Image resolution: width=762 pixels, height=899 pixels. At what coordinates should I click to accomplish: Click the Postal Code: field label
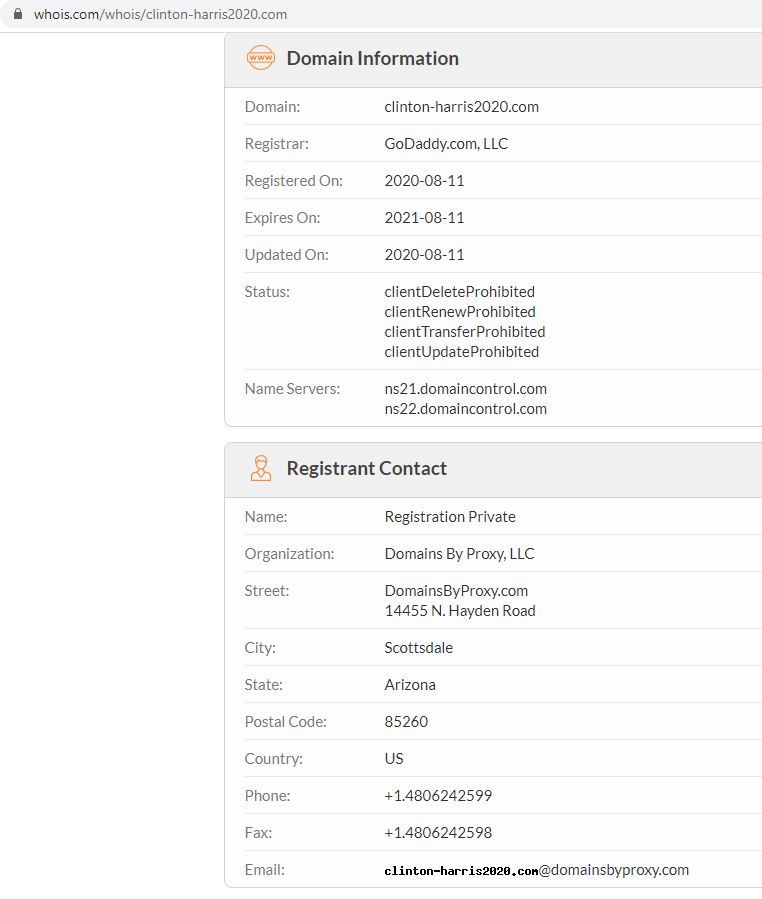[286, 722]
